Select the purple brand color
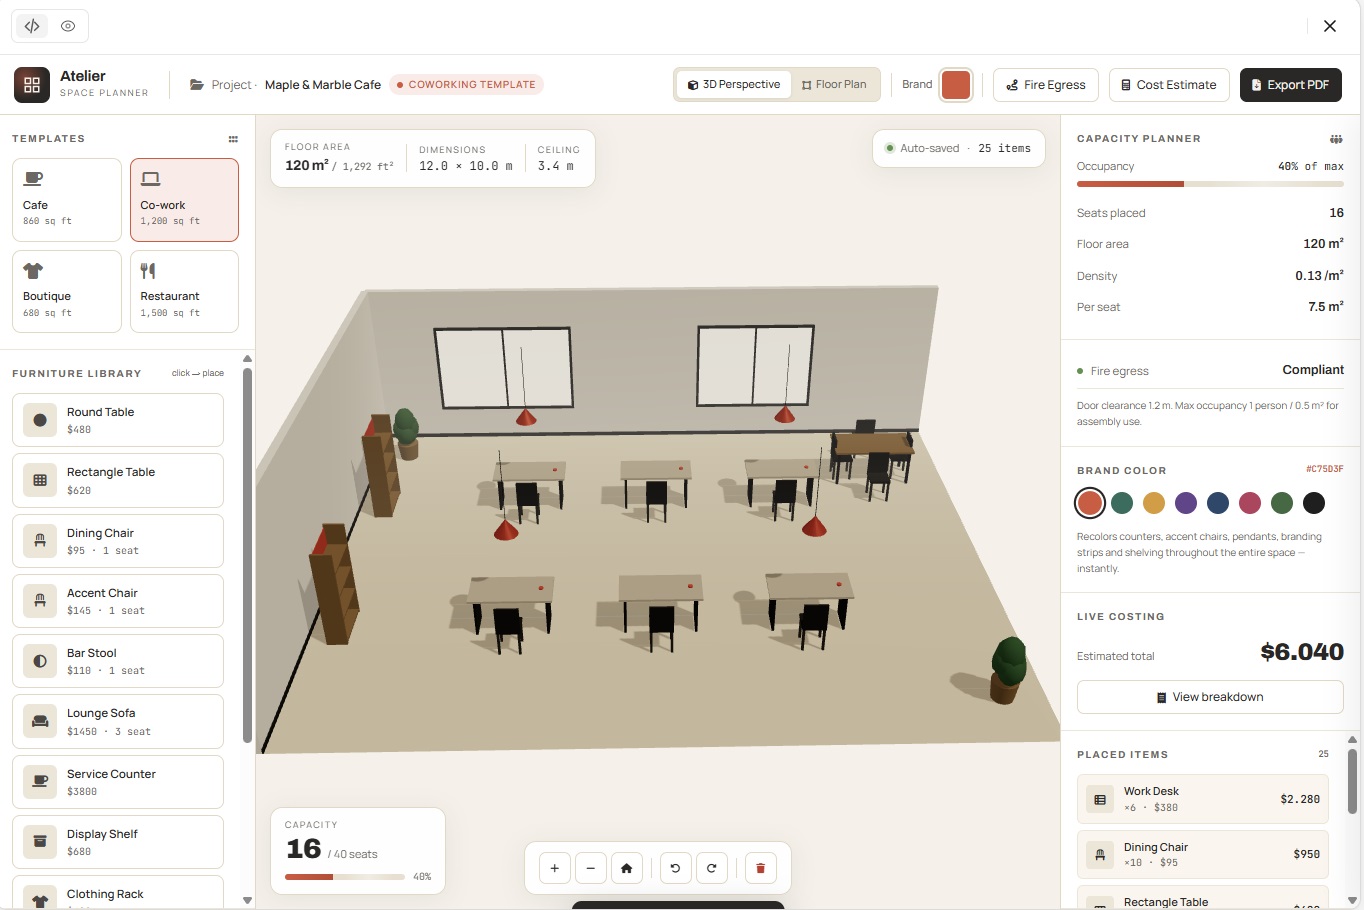The height and width of the screenshot is (910, 1364). (x=1186, y=503)
